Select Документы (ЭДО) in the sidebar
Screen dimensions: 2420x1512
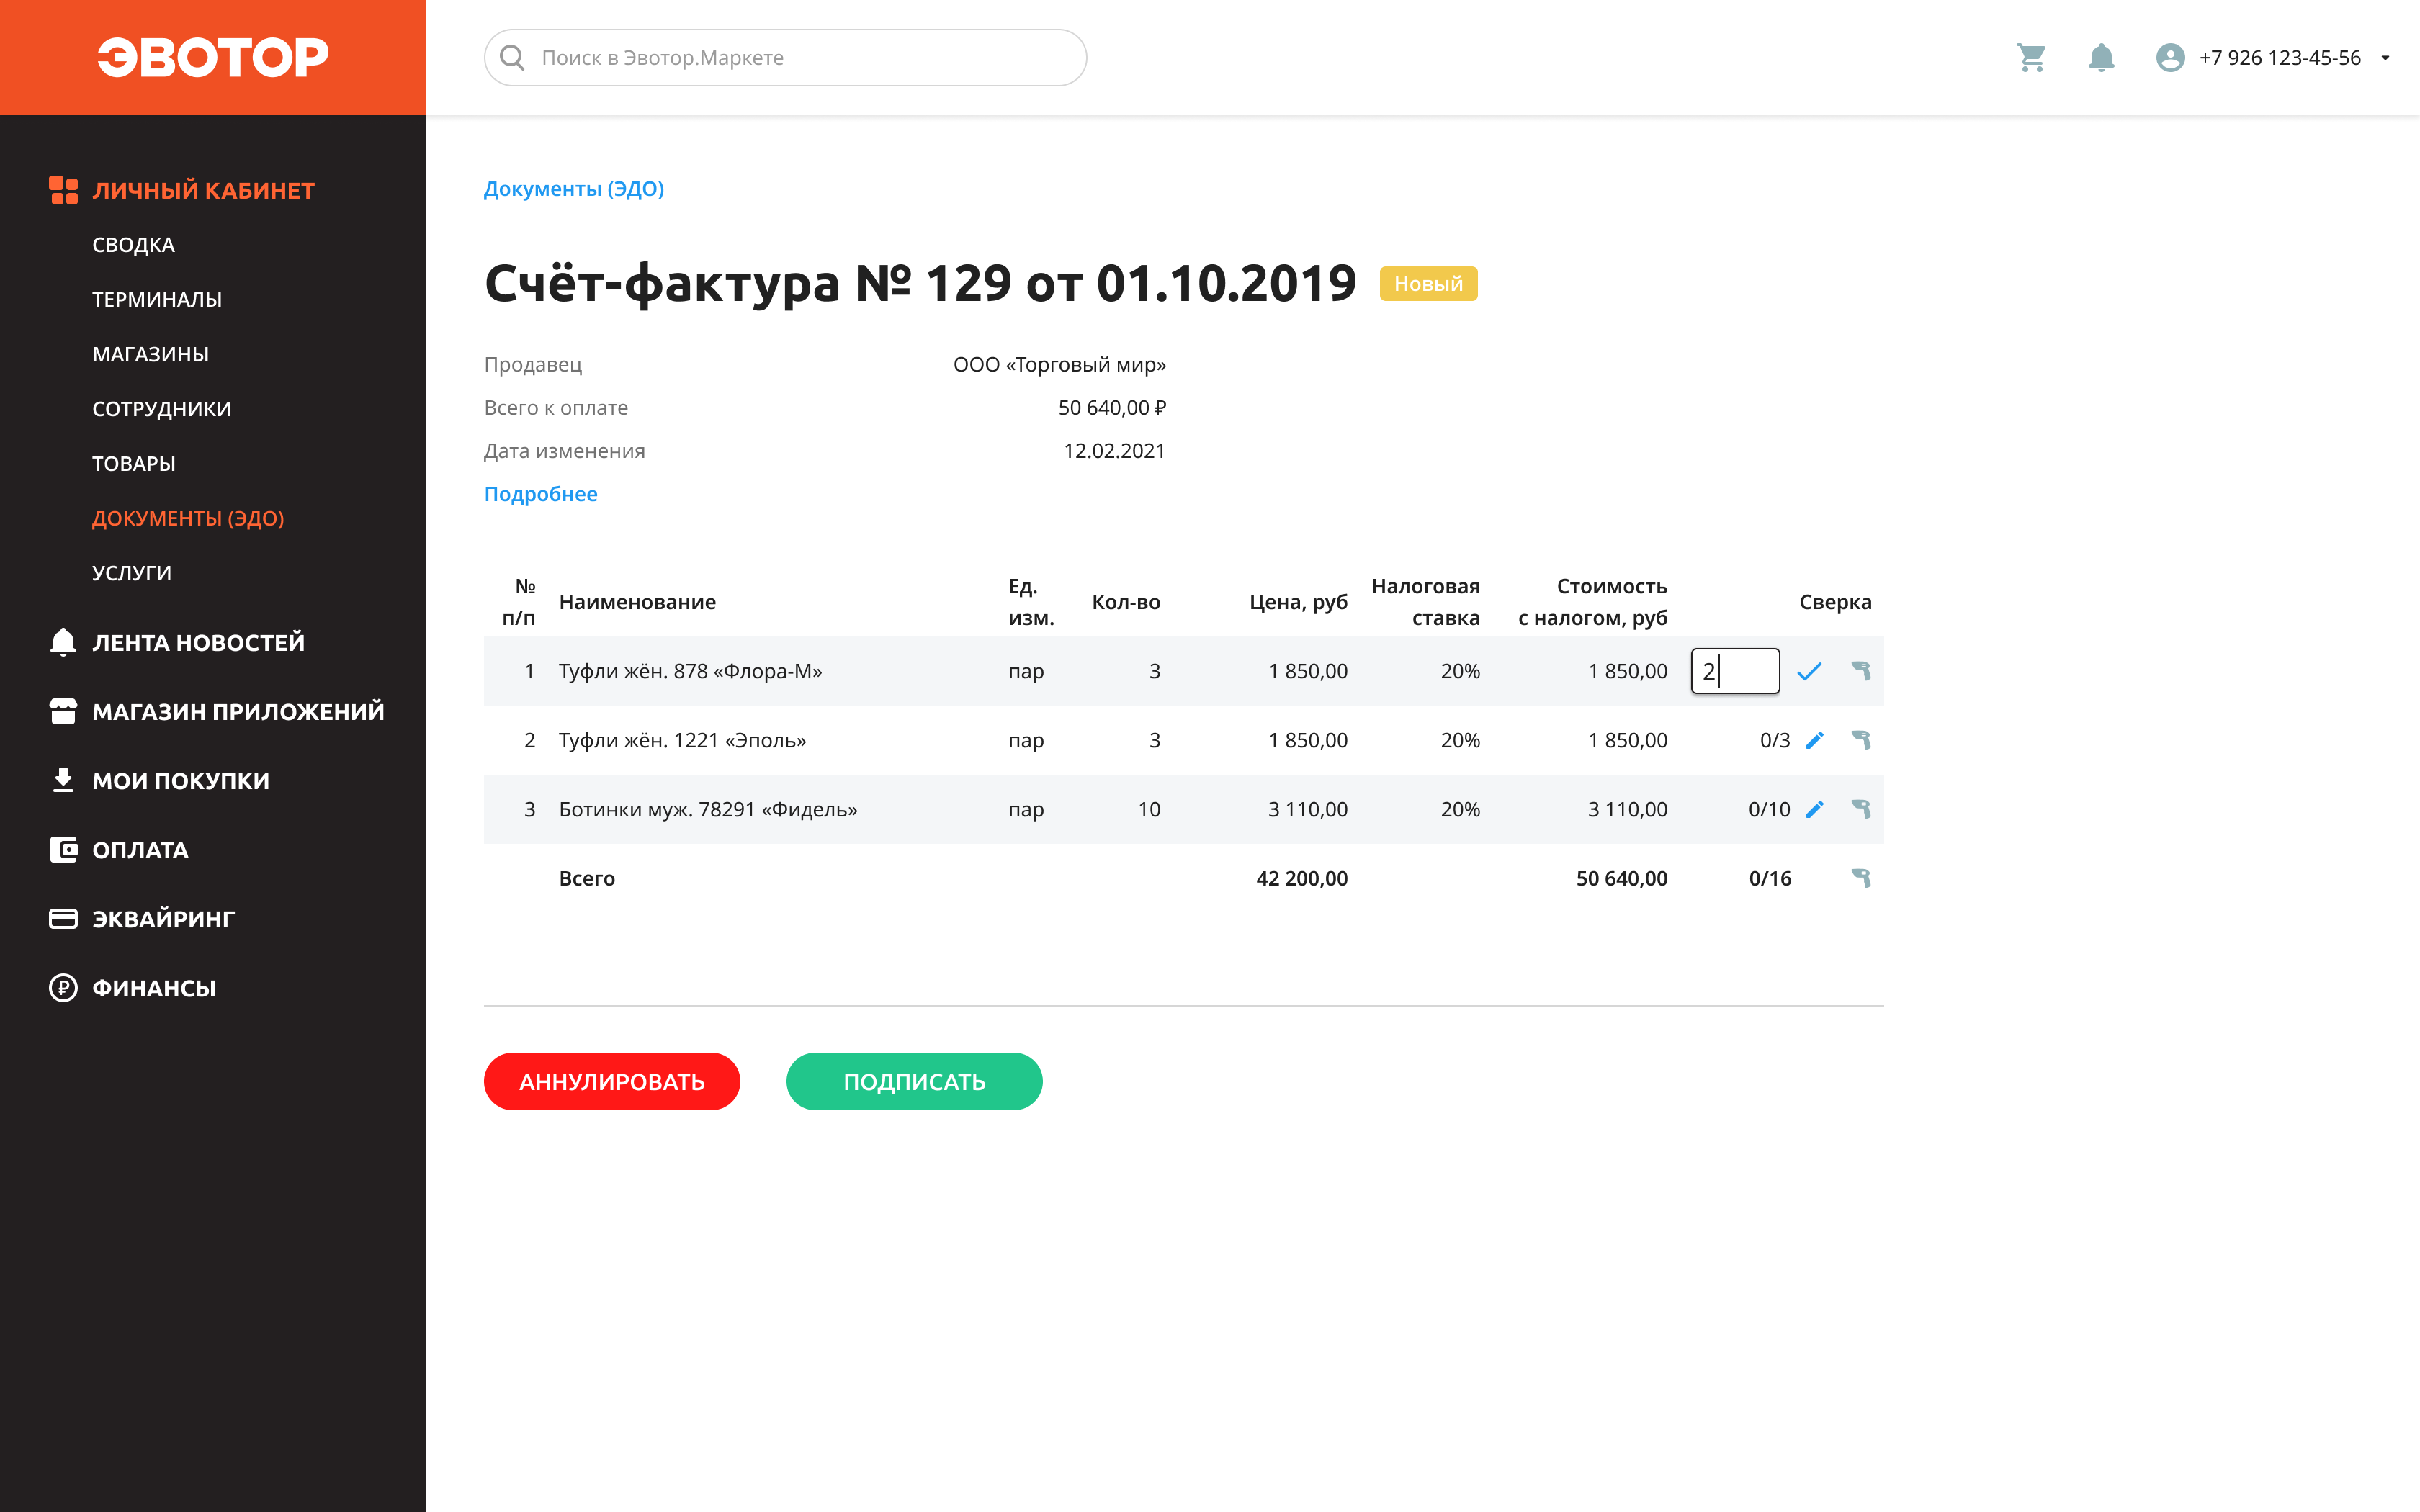[x=188, y=518]
